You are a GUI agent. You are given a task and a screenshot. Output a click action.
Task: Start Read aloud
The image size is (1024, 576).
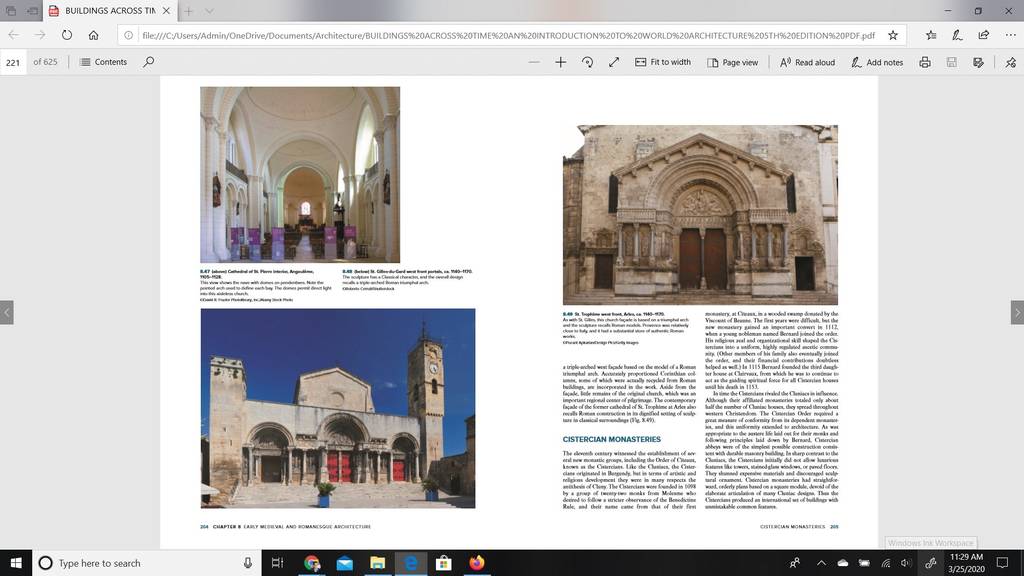click(808, 62)
